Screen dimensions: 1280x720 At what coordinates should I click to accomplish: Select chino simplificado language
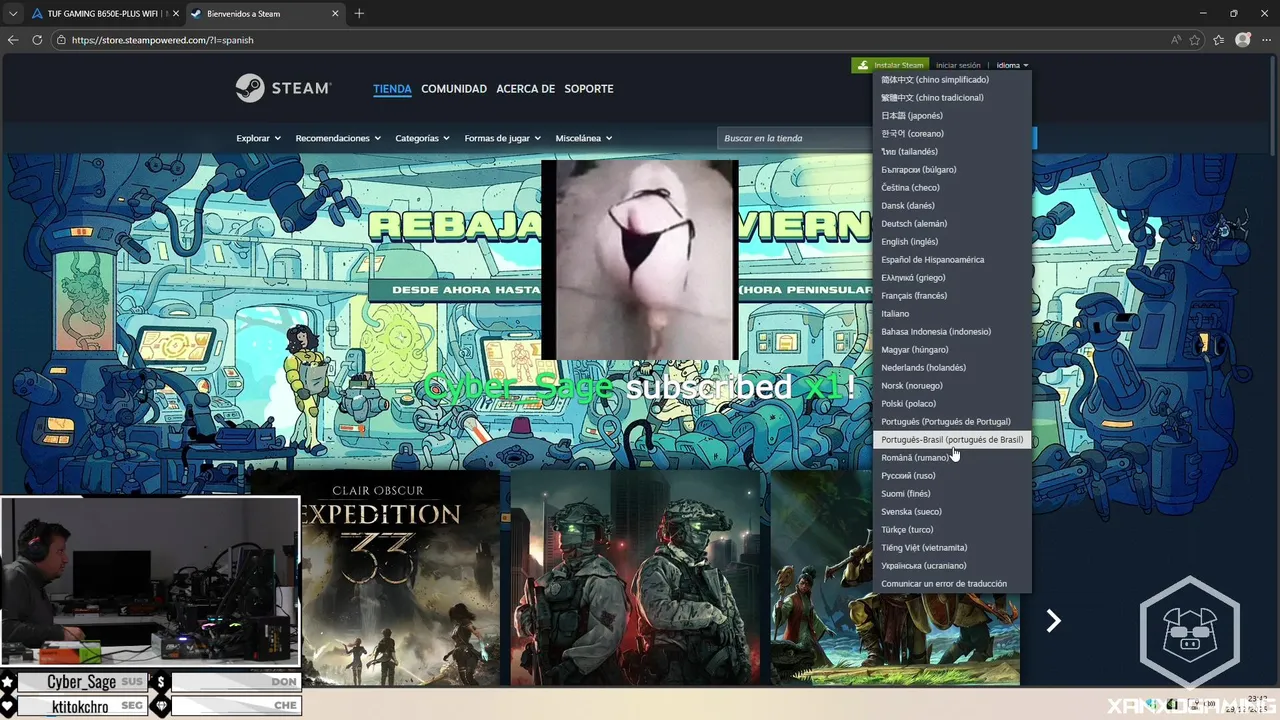[951, 80]
